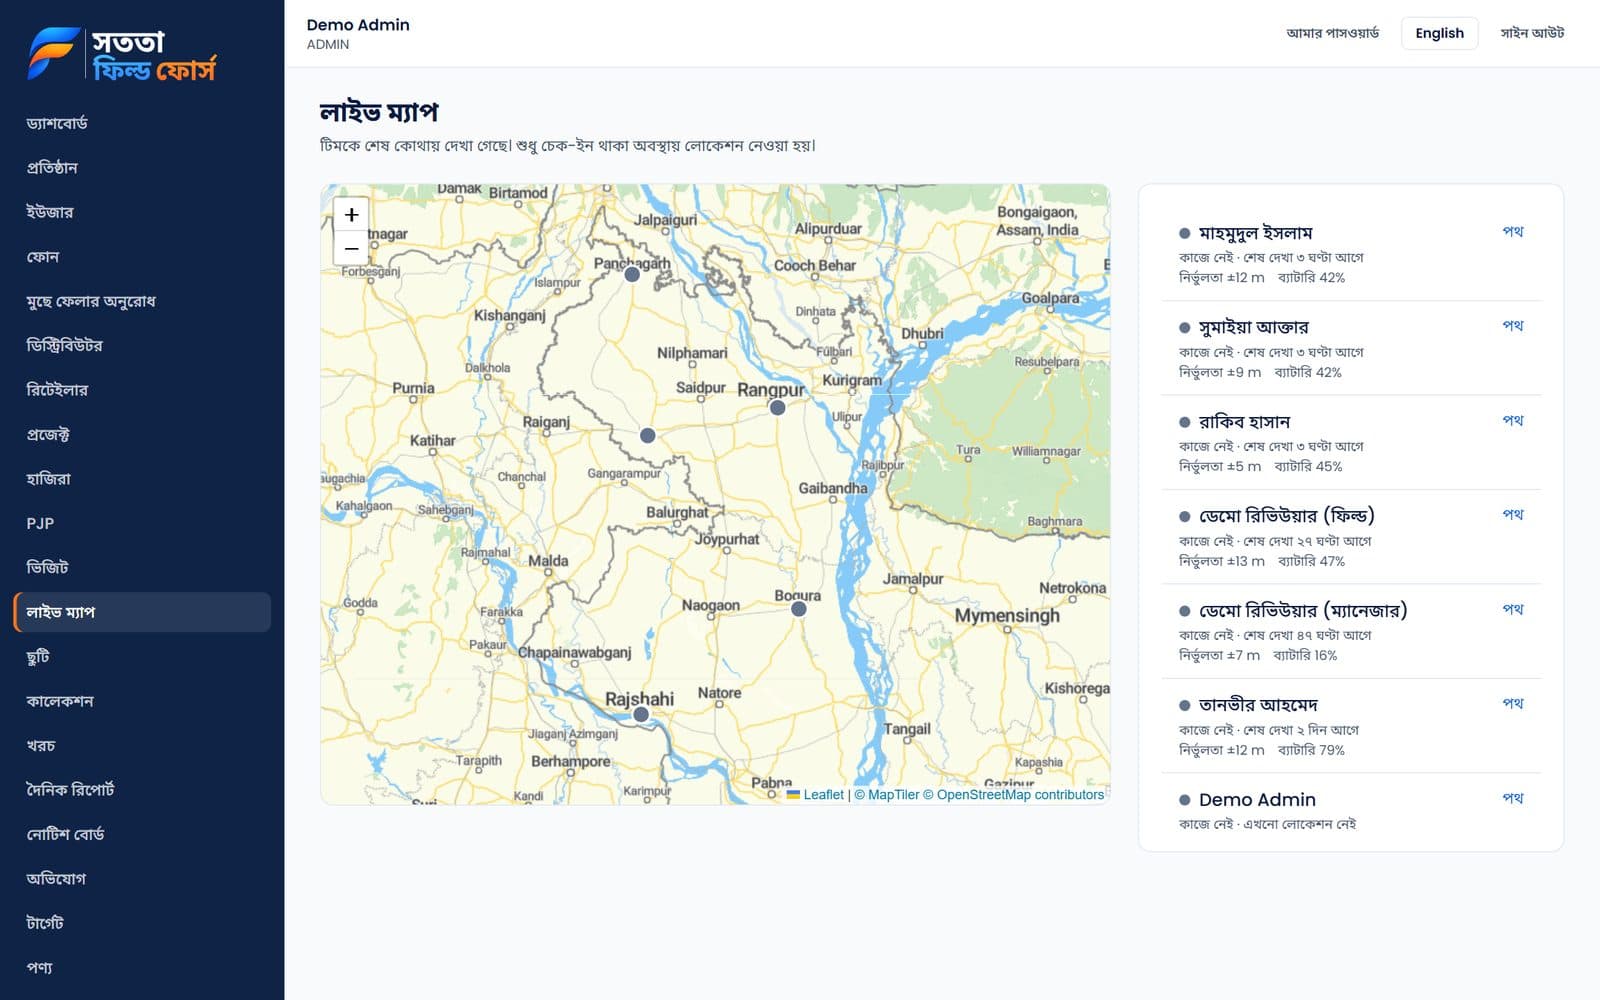Open পথ link for ডেমো রিভিউয়ার (ফিল্ড)

(x=1513, y=515)
